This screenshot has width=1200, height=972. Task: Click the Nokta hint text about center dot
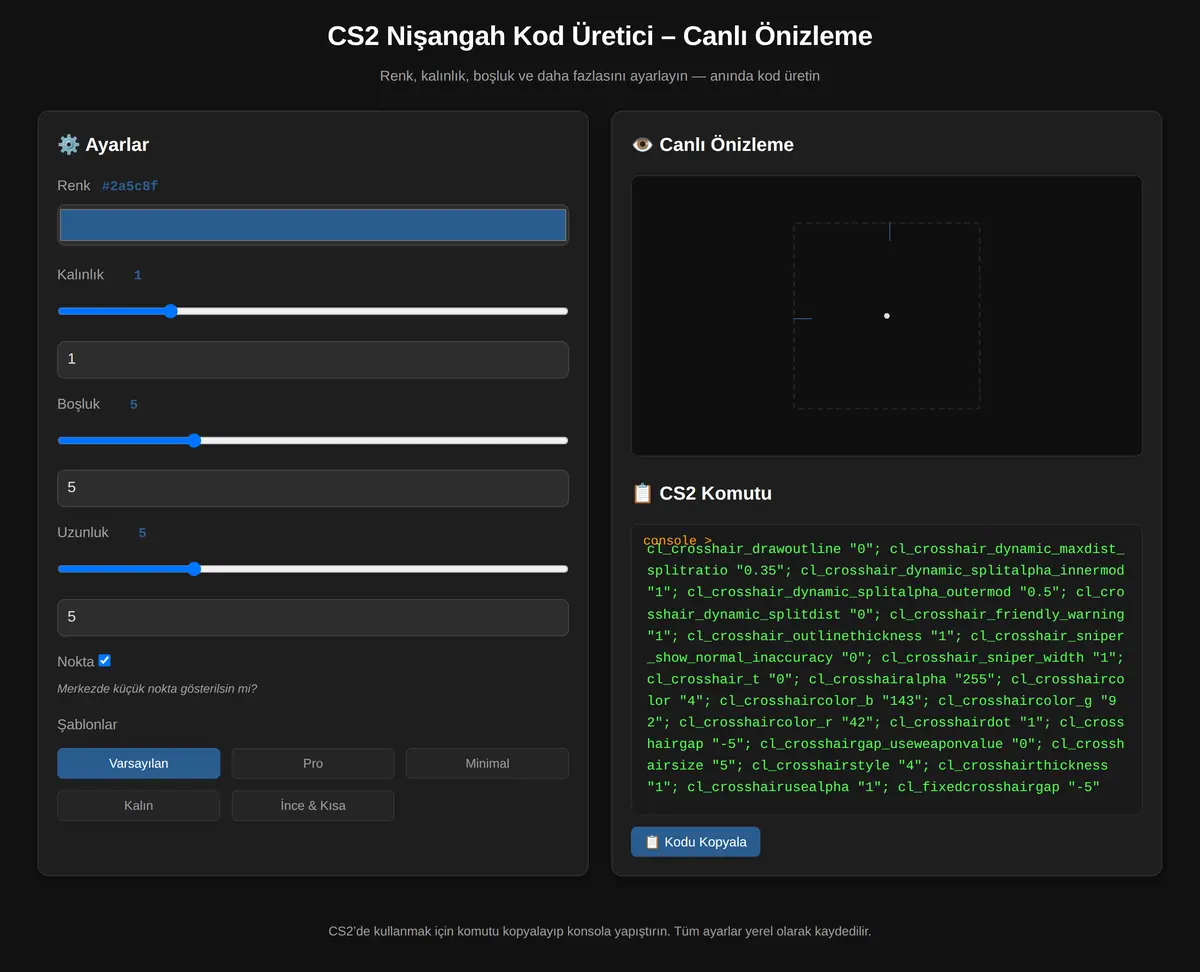[157, 689]
